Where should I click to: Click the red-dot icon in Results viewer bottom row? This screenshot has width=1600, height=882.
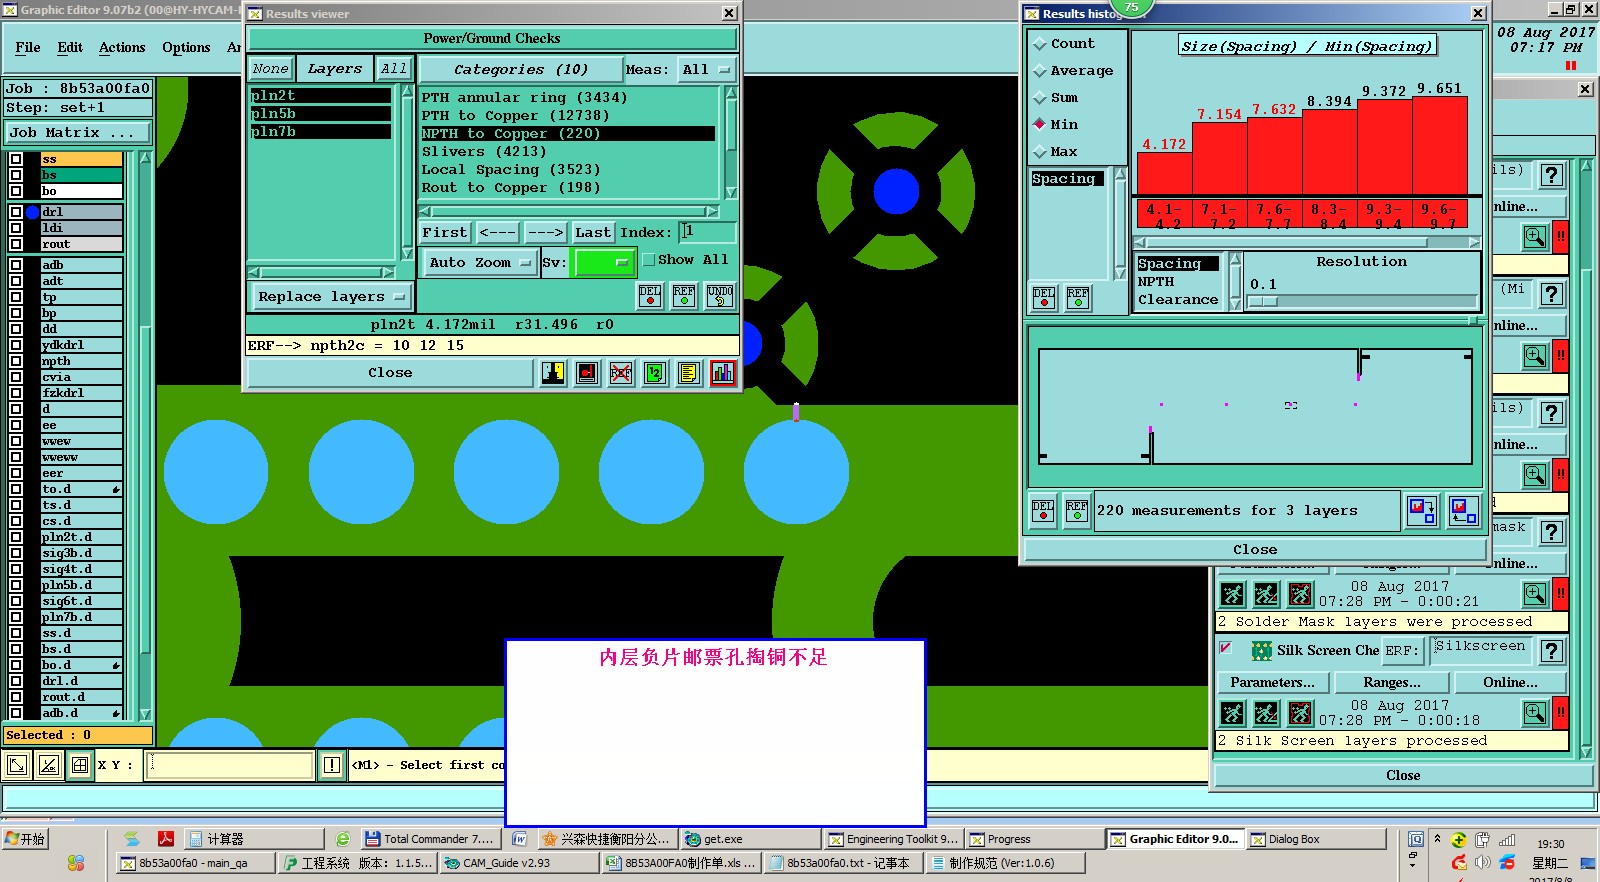pyautogui.click(x=587, y=373)
